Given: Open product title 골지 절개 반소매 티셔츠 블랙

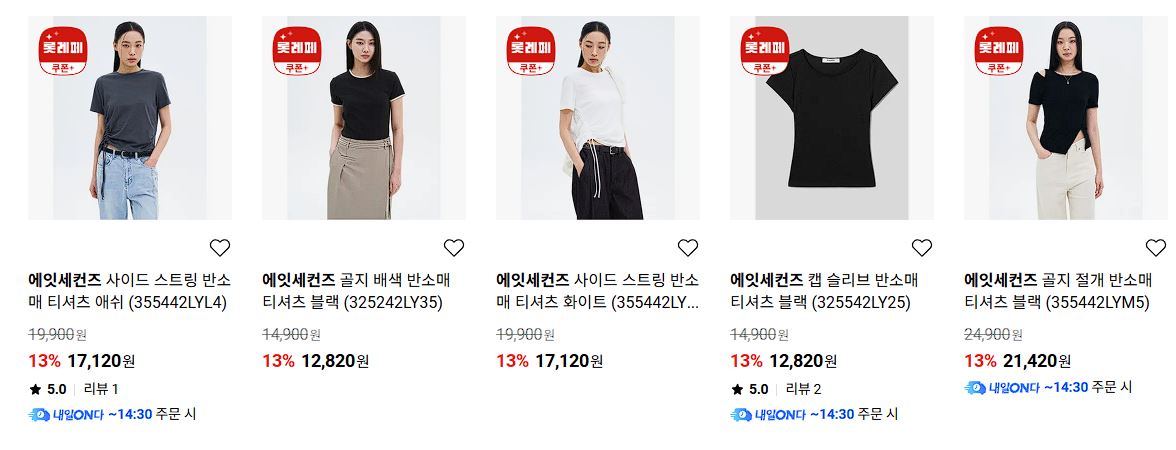Looking at the screenshot, I should pos(1058,292).
